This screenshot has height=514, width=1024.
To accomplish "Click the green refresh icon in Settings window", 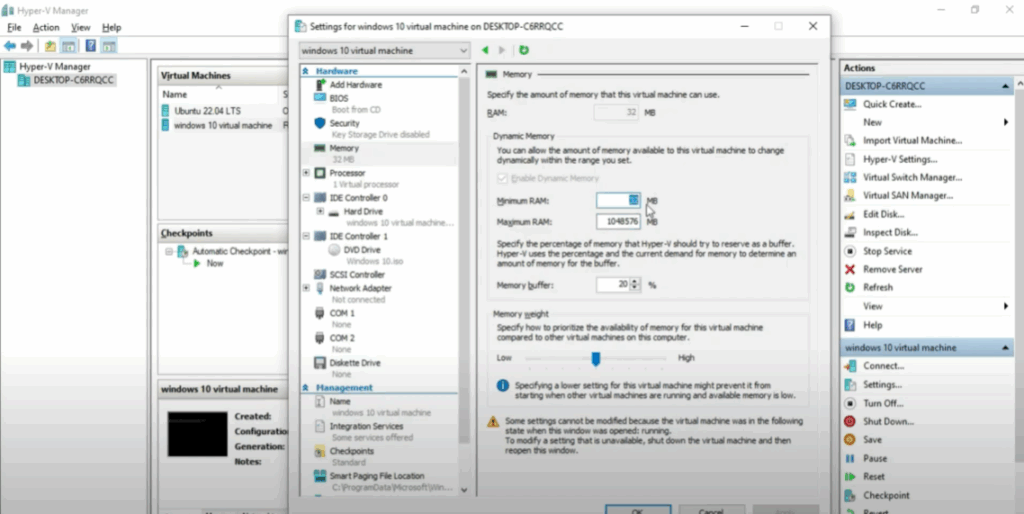I will (x=524, y=50).
